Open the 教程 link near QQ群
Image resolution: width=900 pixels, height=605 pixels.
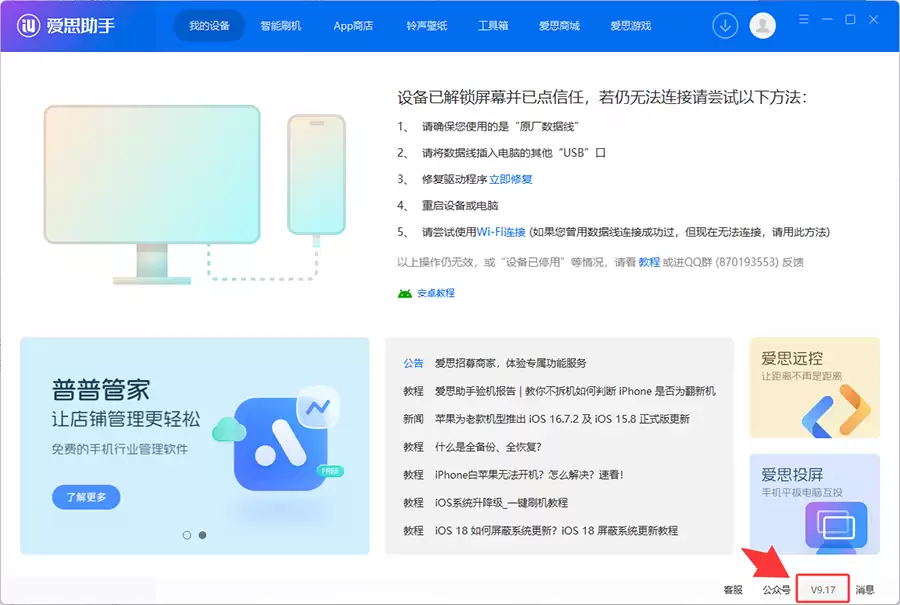click(x=649, y=262)
